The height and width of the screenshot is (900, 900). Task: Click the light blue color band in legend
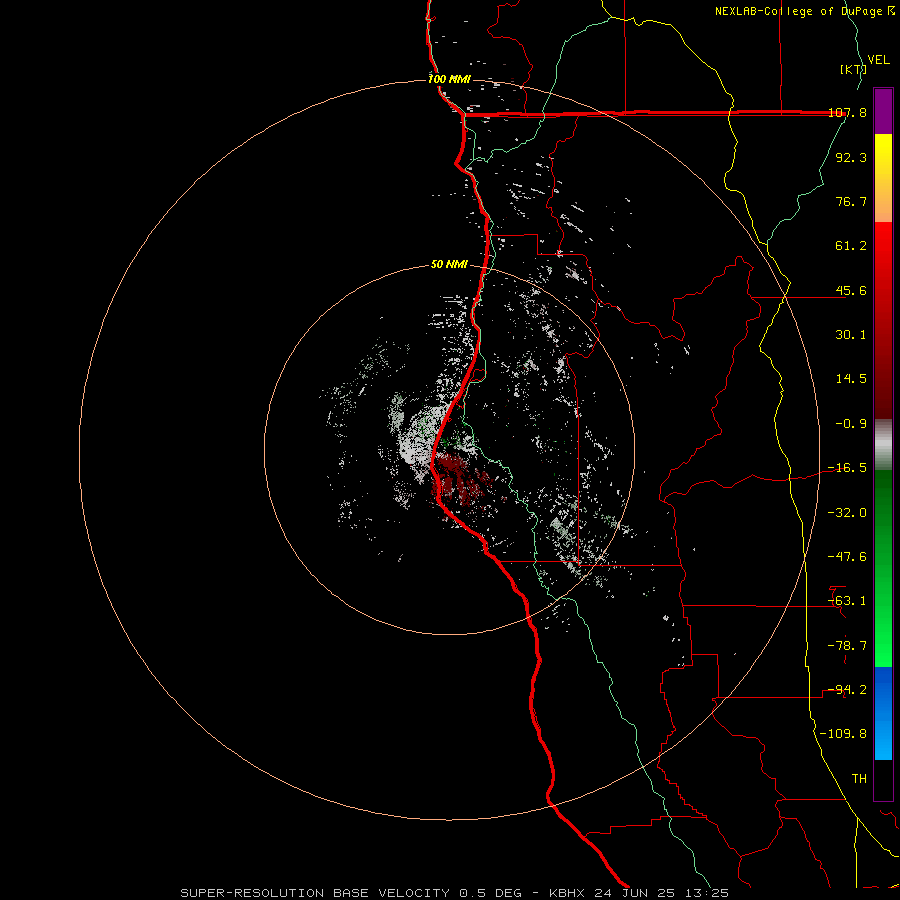pyautogui.click(x=883, y=713)
